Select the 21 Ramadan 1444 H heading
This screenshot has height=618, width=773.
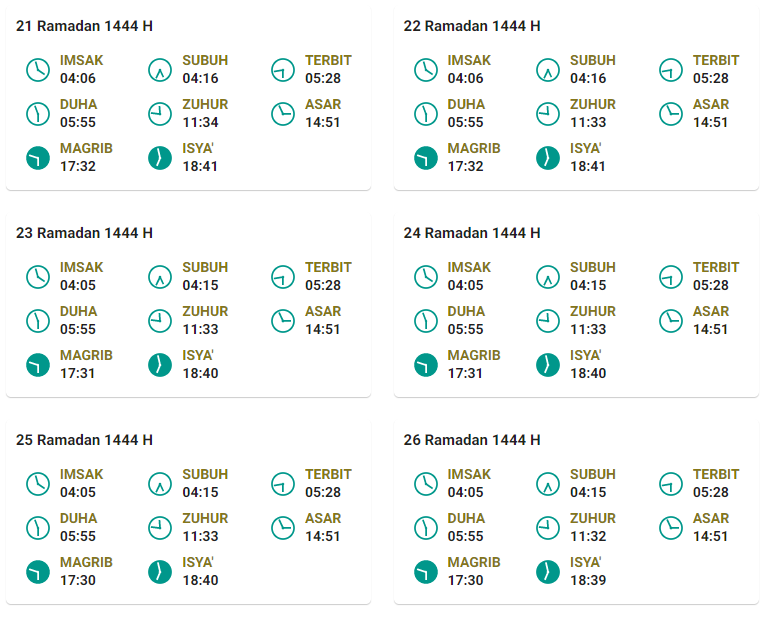[x=84, y=26]
